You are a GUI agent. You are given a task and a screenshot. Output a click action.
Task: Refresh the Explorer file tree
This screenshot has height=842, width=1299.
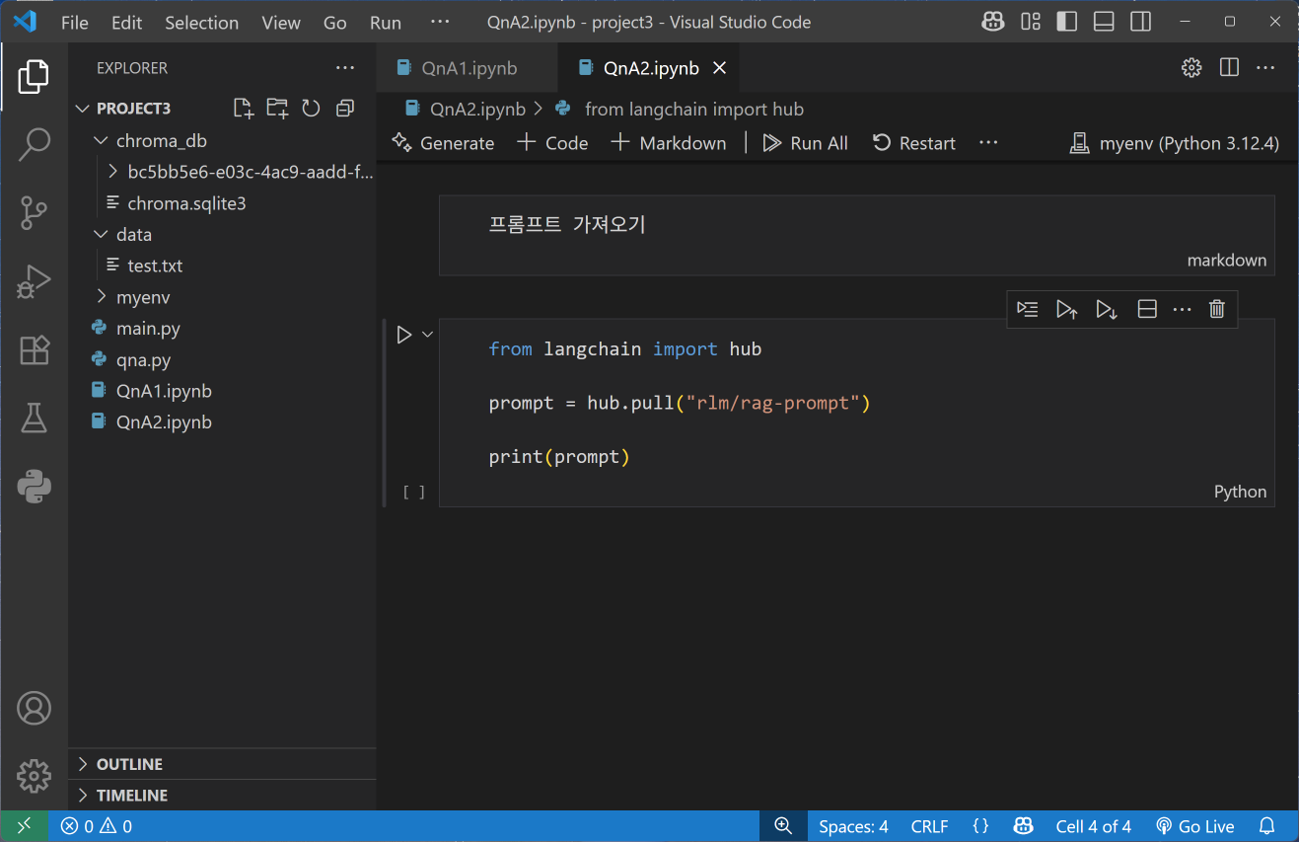pos(311,108)
